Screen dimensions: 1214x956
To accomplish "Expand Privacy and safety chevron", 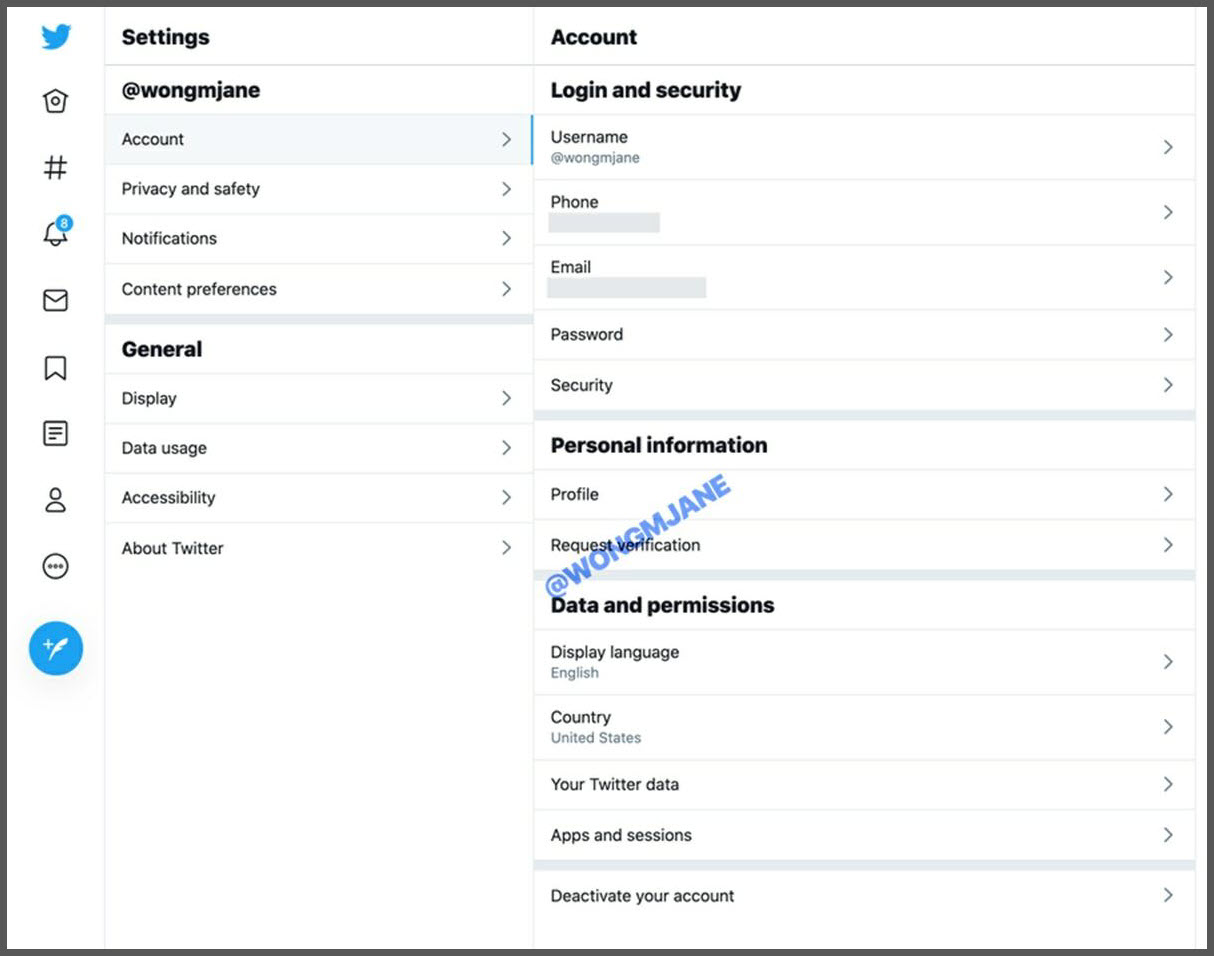I will click(506, 189).
